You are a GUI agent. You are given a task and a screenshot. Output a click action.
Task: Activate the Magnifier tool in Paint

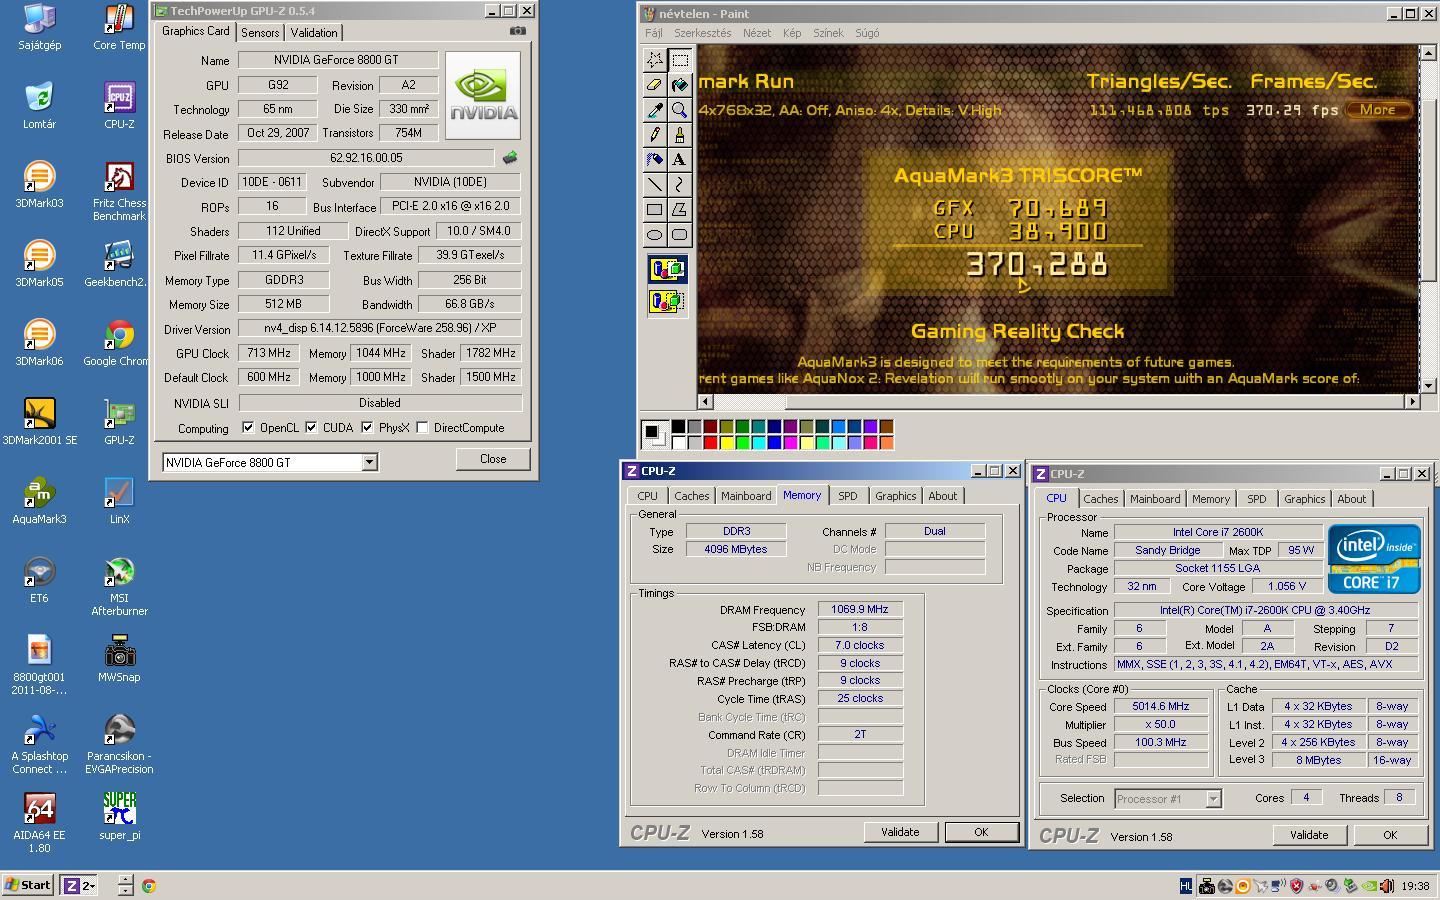(x=679, y=110)
